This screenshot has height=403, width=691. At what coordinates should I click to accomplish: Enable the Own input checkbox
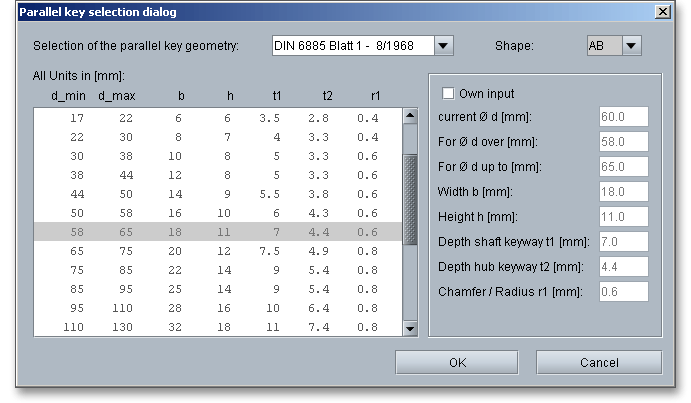pos(448,93)
